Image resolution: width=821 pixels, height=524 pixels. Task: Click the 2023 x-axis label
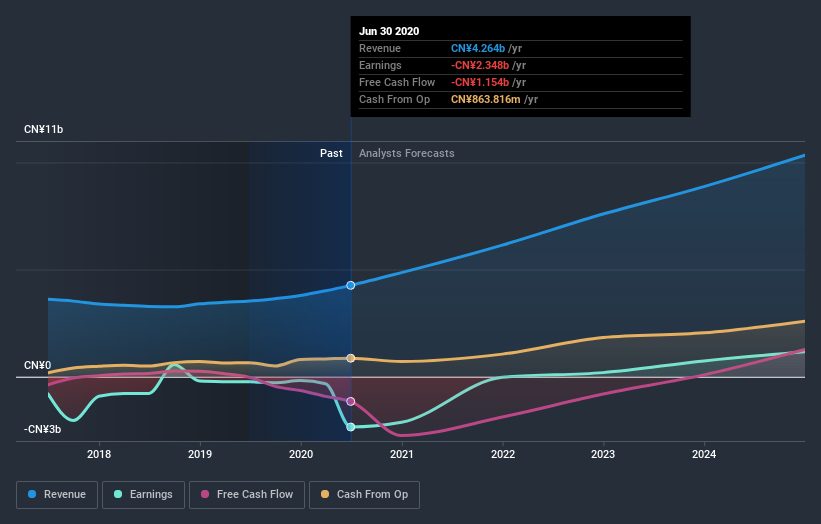click(603, 454)
